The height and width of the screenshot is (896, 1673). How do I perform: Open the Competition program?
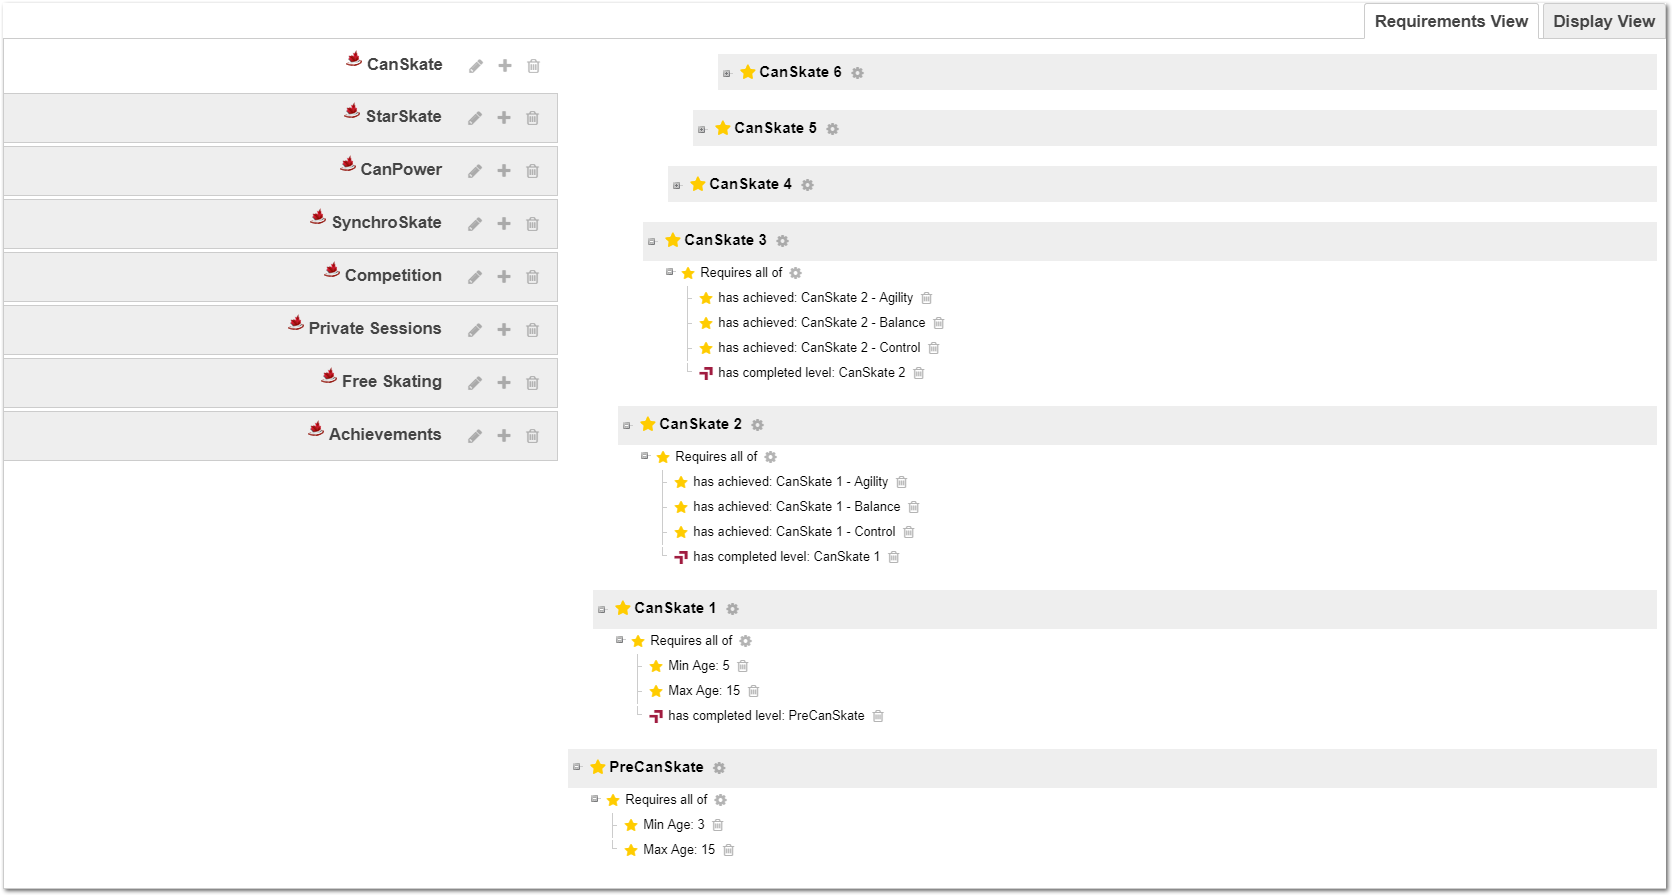[x=392, y=275]
